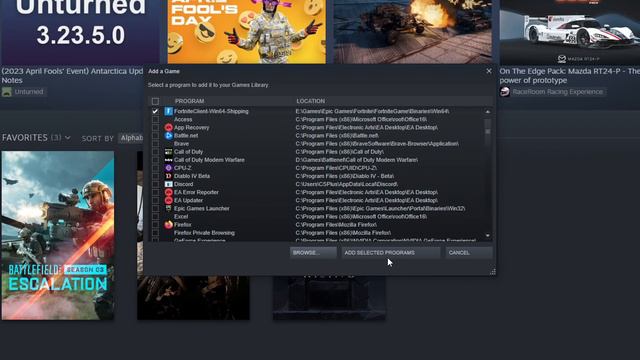Viewport: 640px width, 360px height.
Task: Click Add Selected Programs button
Action: tap(391, 253)
